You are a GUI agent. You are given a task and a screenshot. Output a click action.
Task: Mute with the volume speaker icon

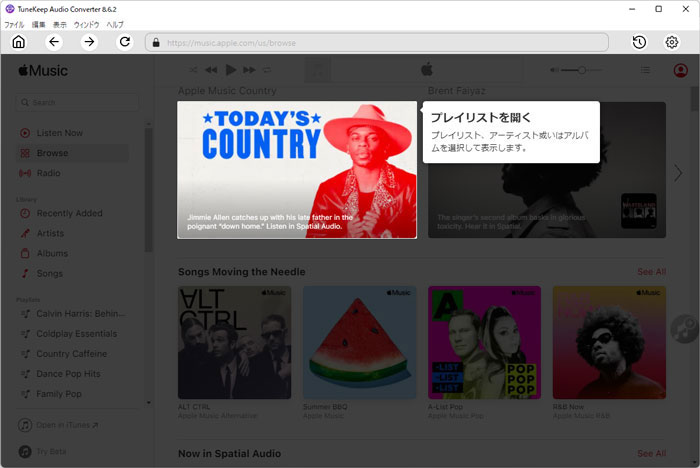(x=554, y=70)
